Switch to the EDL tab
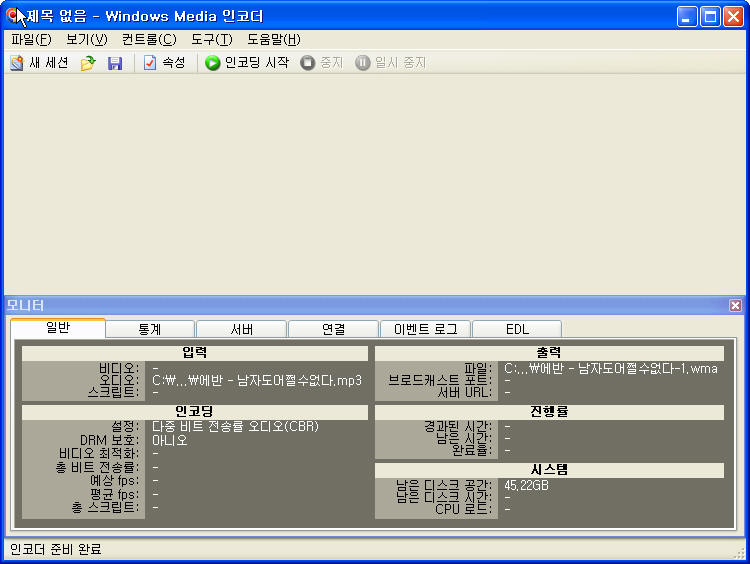The width and height of the screenshot is (750, 564). [517, 329]
